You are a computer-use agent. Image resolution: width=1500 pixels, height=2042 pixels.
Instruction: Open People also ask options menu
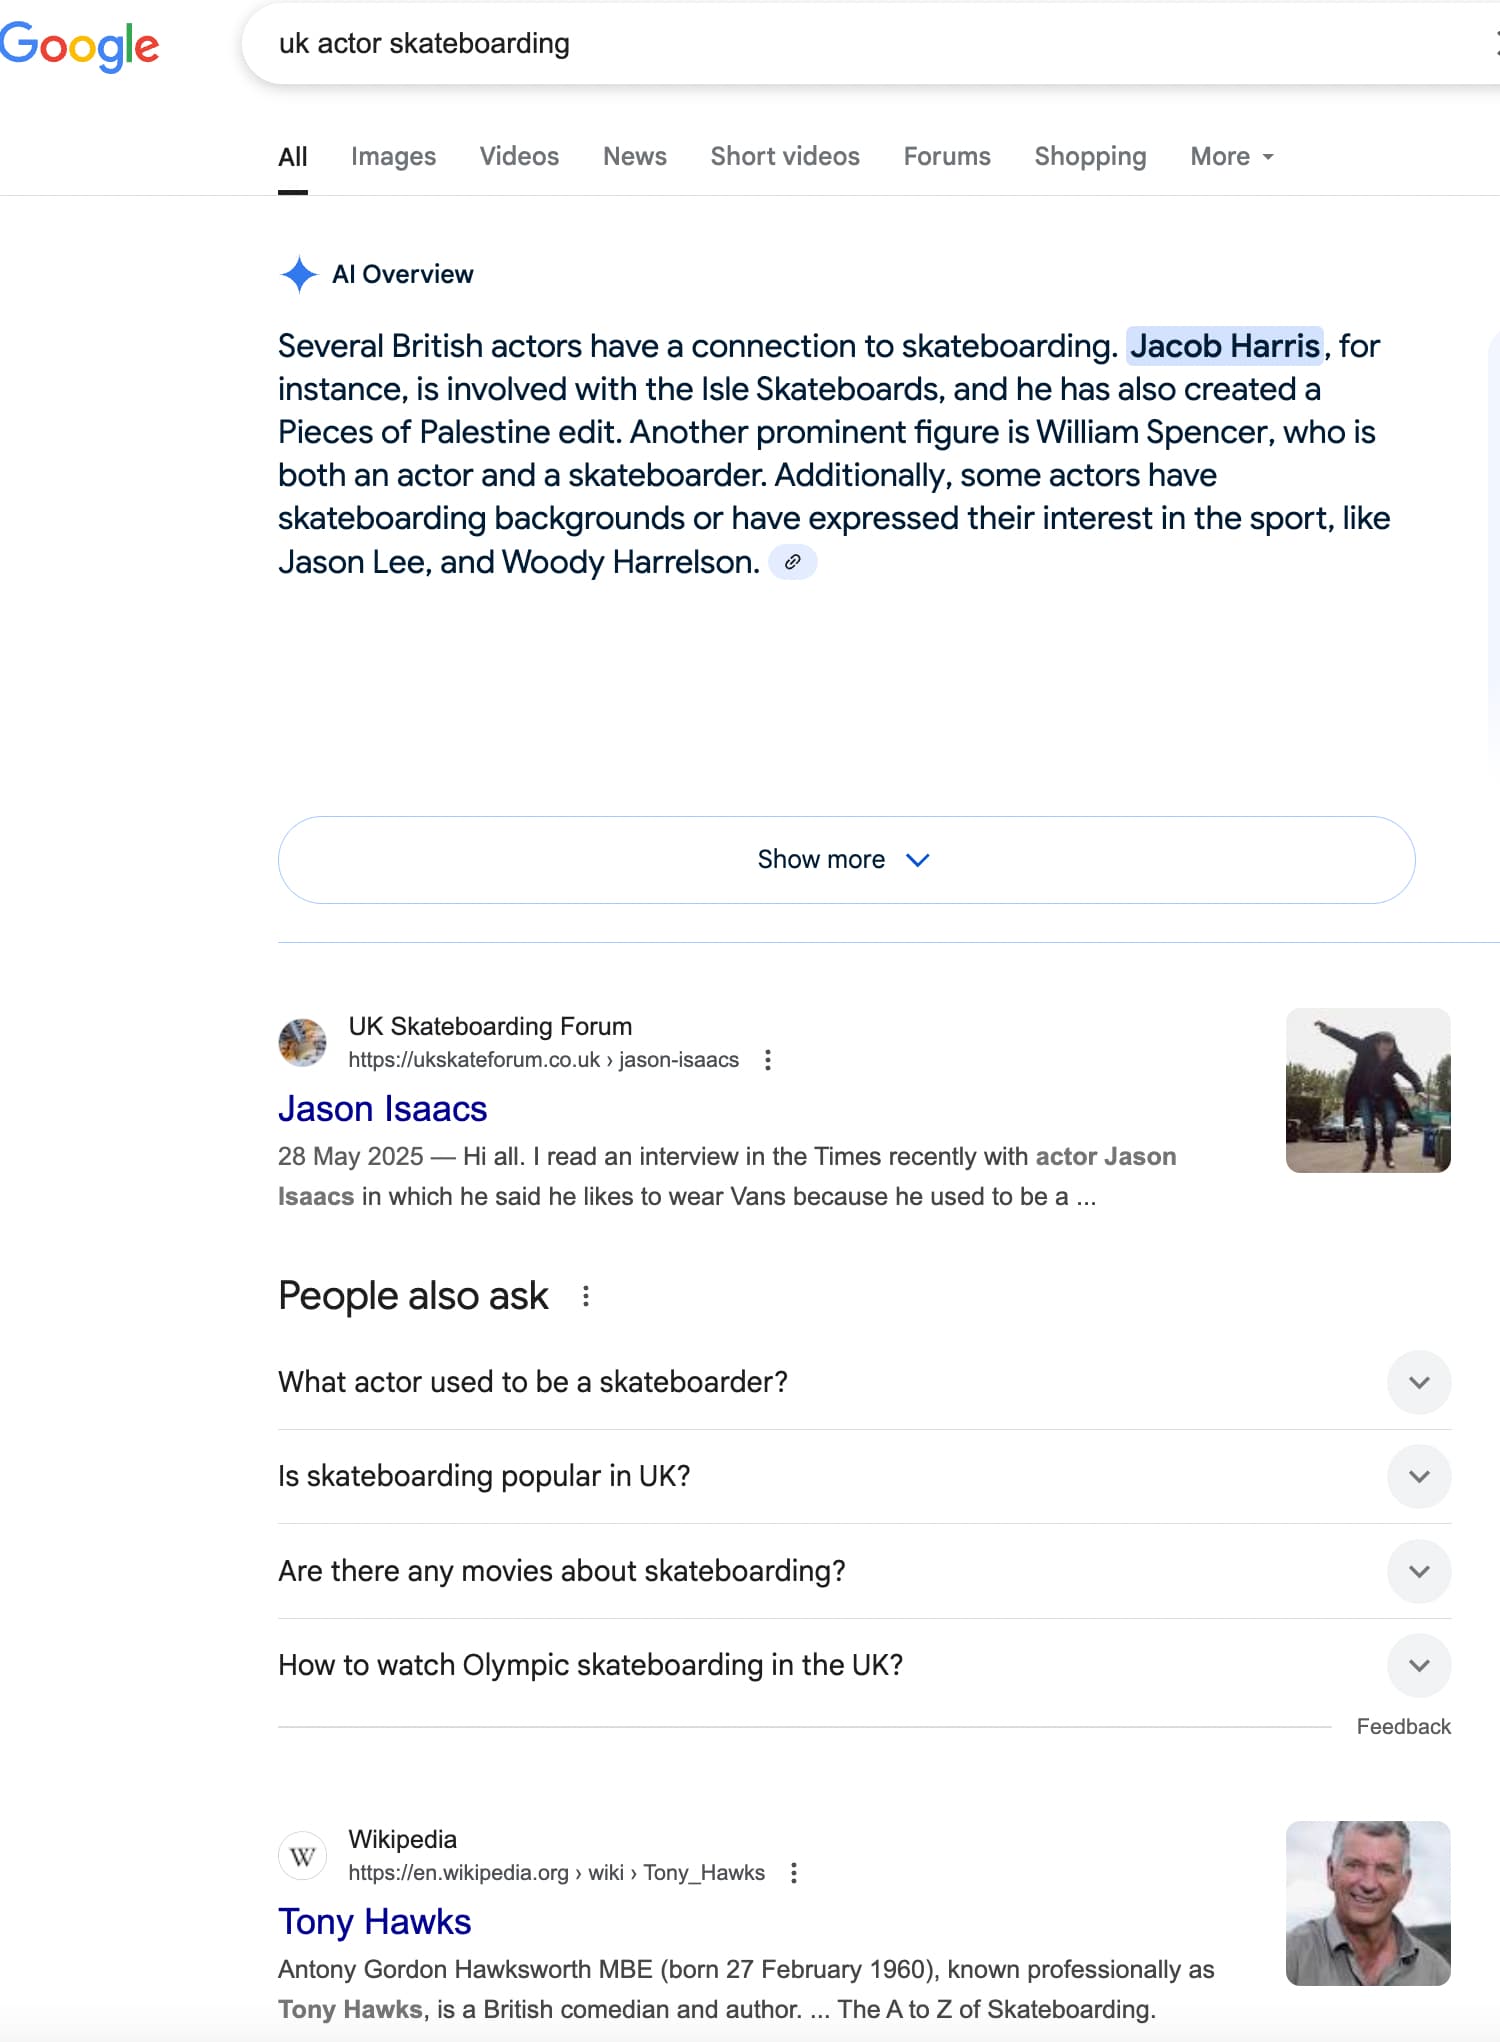pos(586,1296)
